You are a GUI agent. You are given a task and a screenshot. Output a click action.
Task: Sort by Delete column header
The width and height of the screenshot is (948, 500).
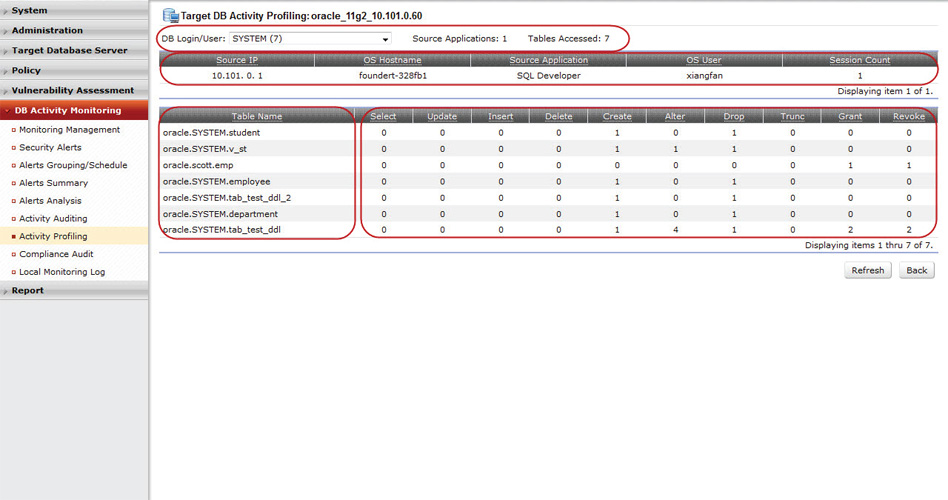(559, 116)
